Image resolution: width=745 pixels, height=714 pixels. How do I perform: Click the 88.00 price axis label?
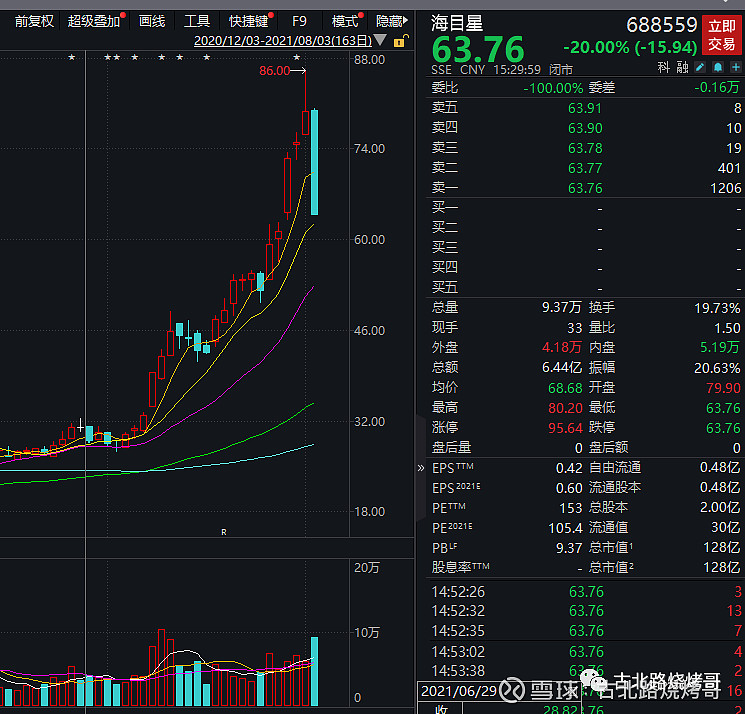tap(369, 60)
